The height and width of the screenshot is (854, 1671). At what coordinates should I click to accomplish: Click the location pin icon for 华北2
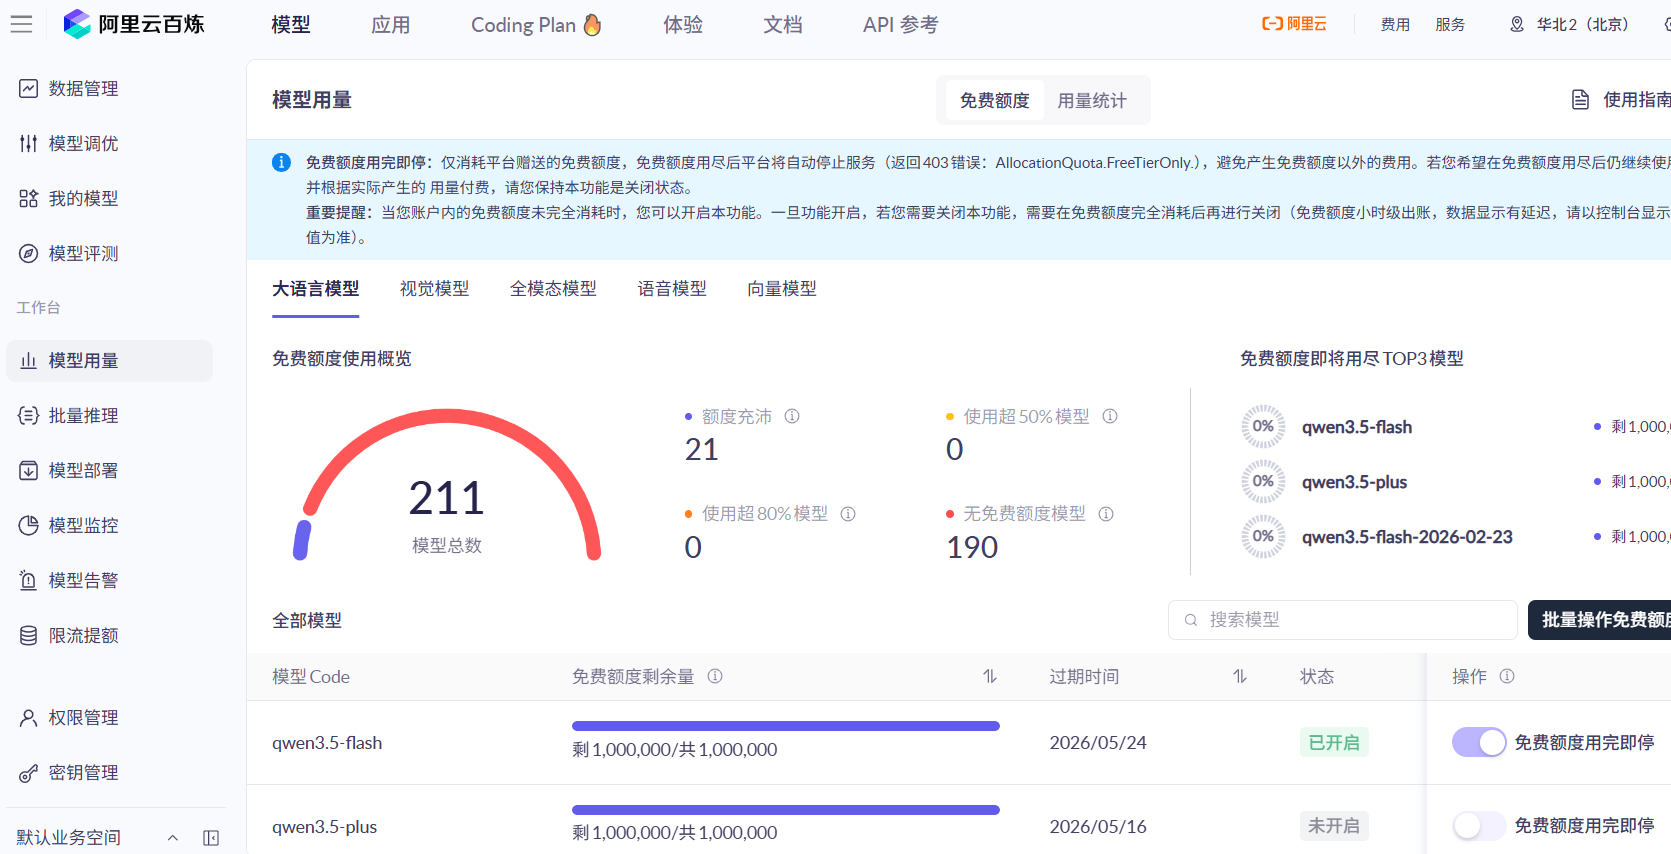pos(1517,24)
